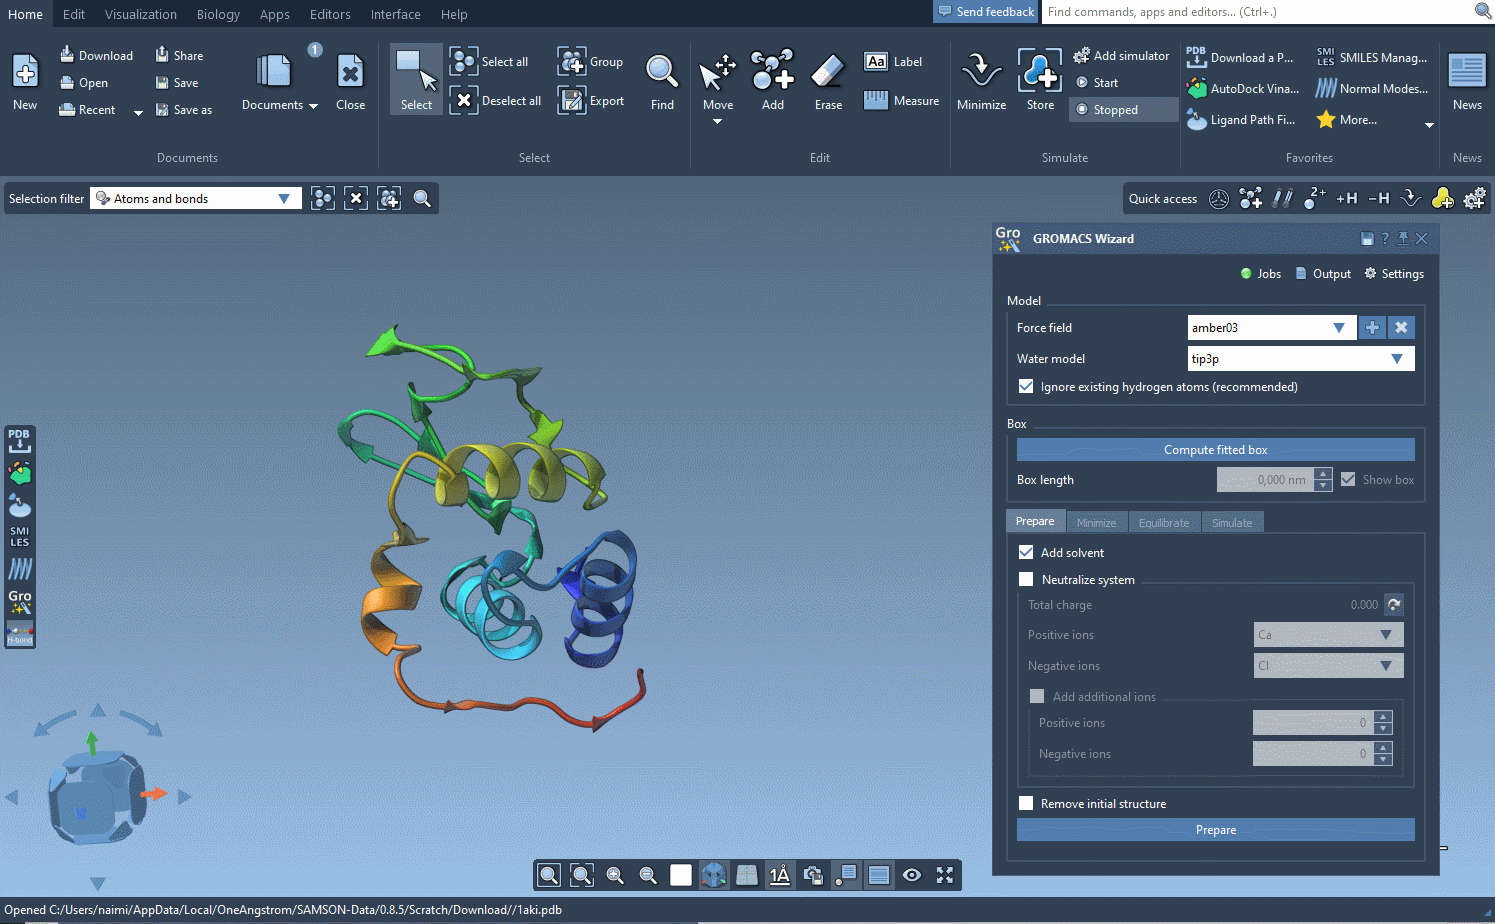Click the 1Å scale icon in bottom toolbar

780,876
